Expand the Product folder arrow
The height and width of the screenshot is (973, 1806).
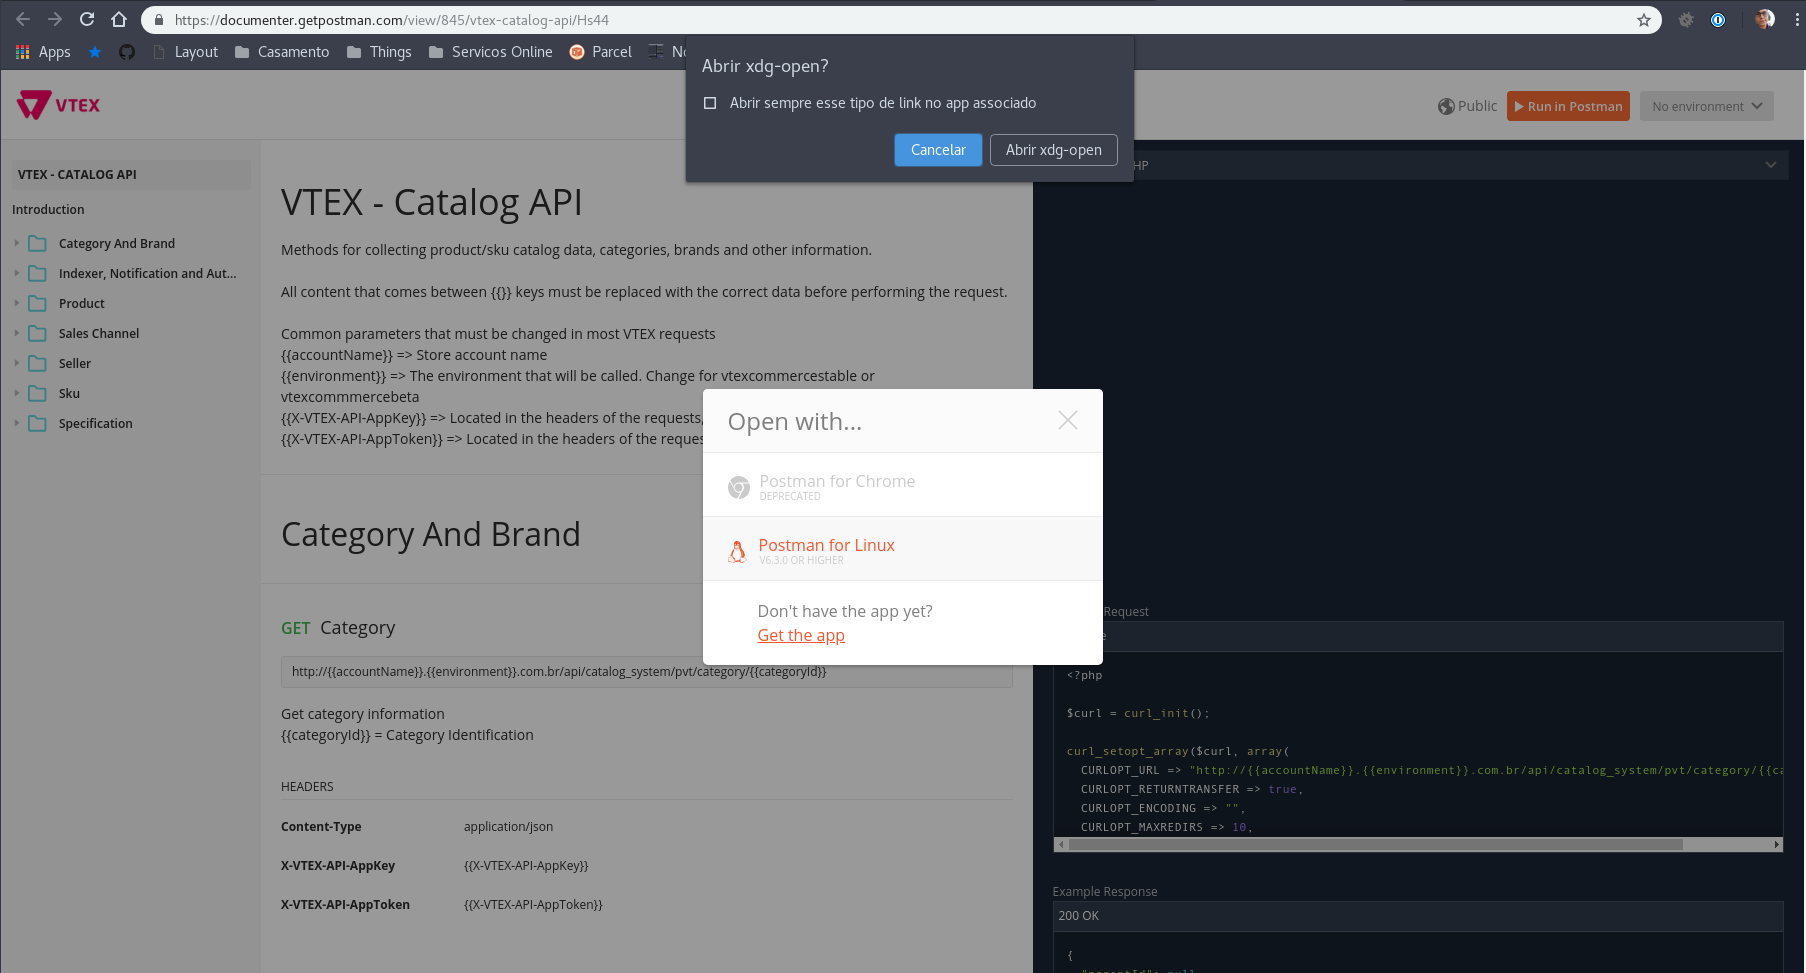(x=17, y=303)
